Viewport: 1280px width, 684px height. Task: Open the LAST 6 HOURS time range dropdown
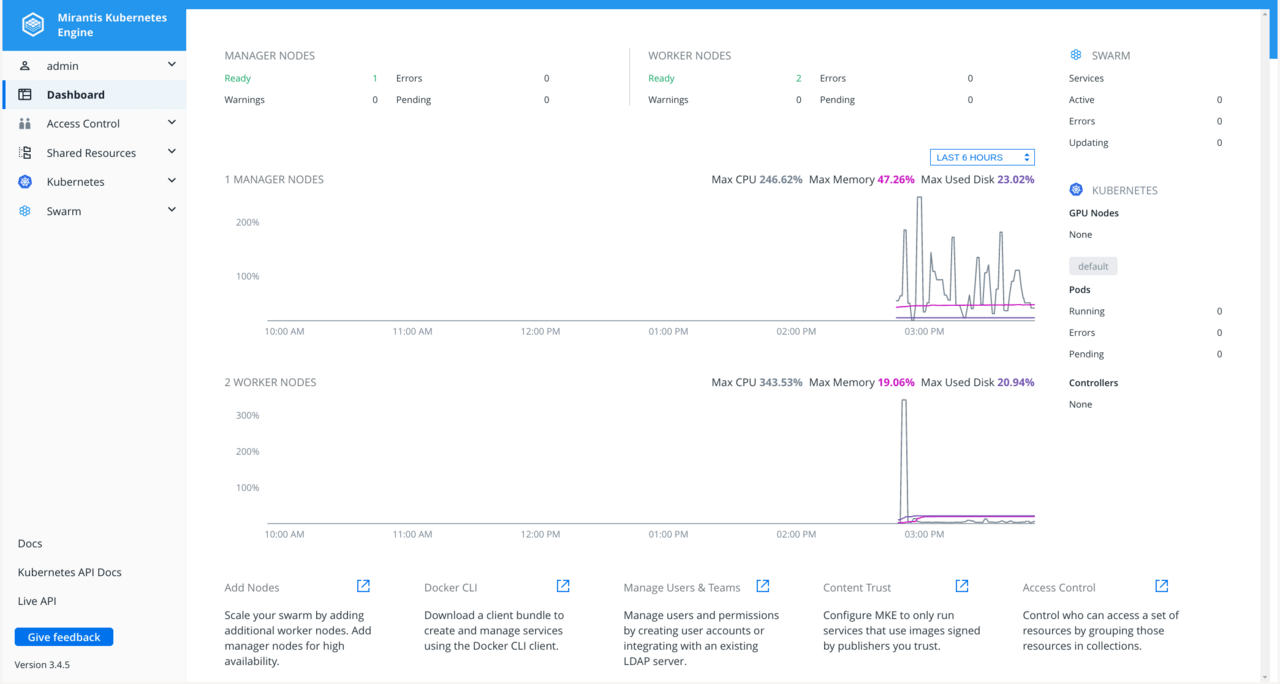(x=982, y=157)
